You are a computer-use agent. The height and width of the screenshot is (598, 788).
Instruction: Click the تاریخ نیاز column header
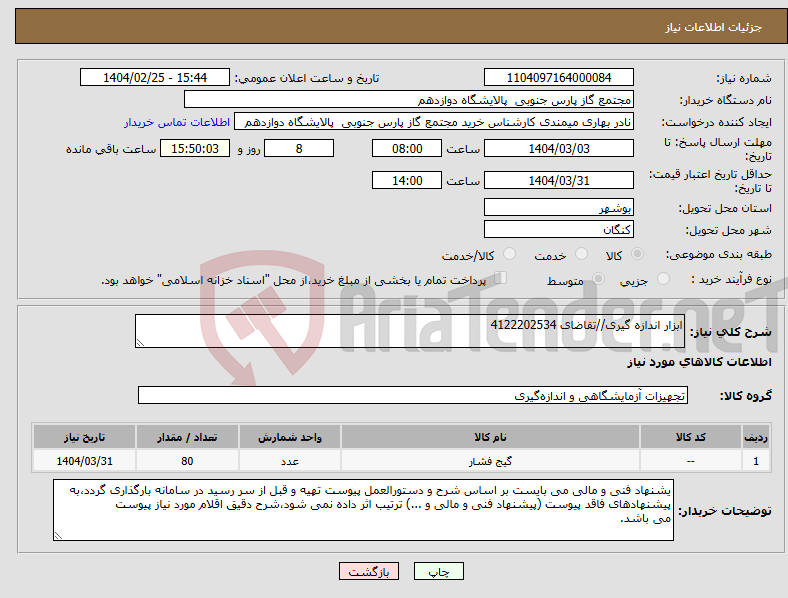pos(84,437)
